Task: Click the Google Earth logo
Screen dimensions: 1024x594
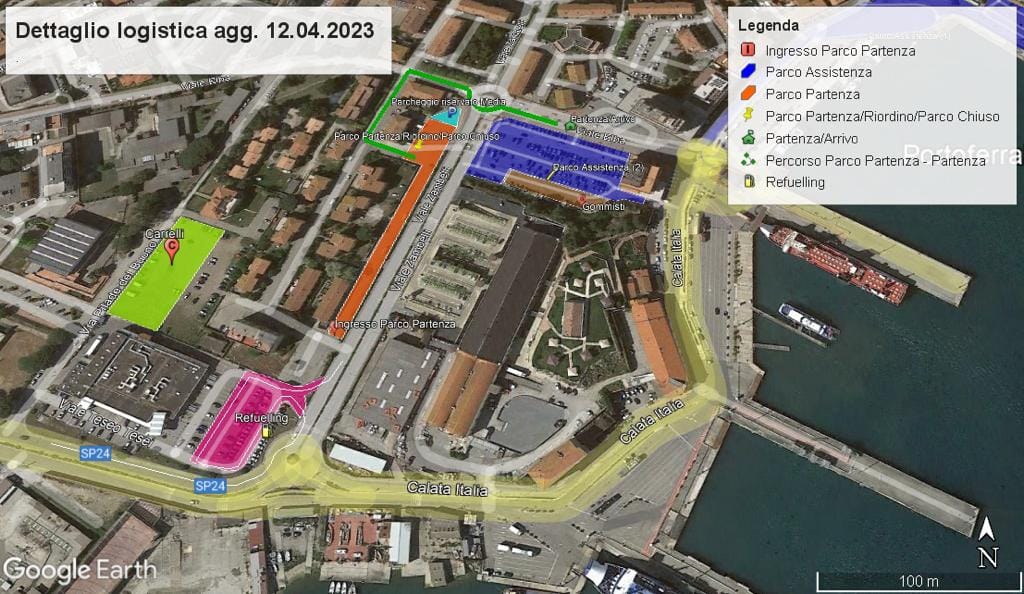Action: pyautogui.click(x=80, y=570)
